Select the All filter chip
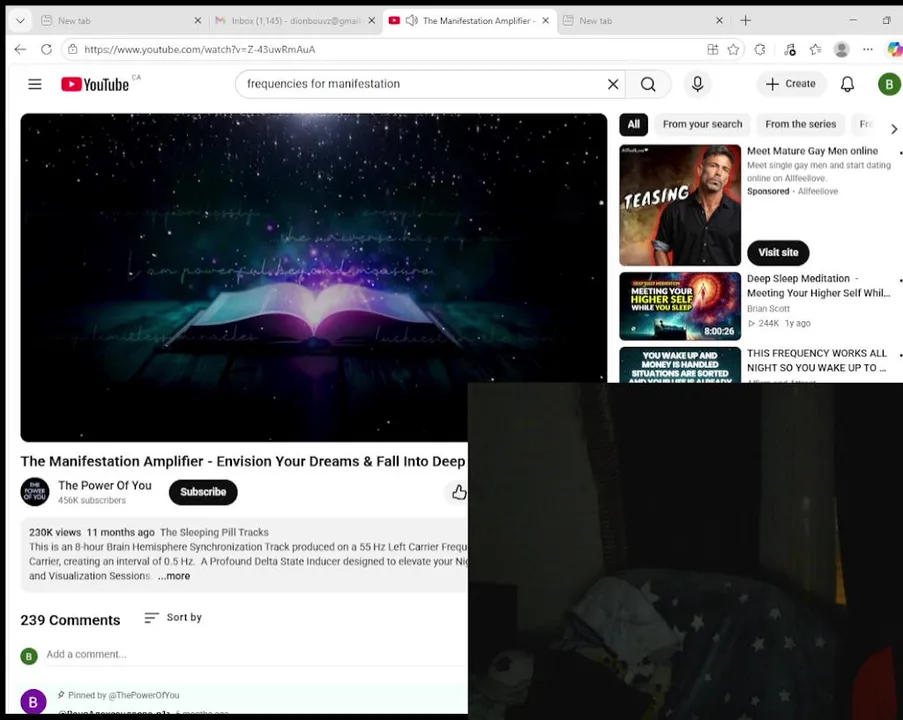This screenshot has width=903, height=720. 633,124
